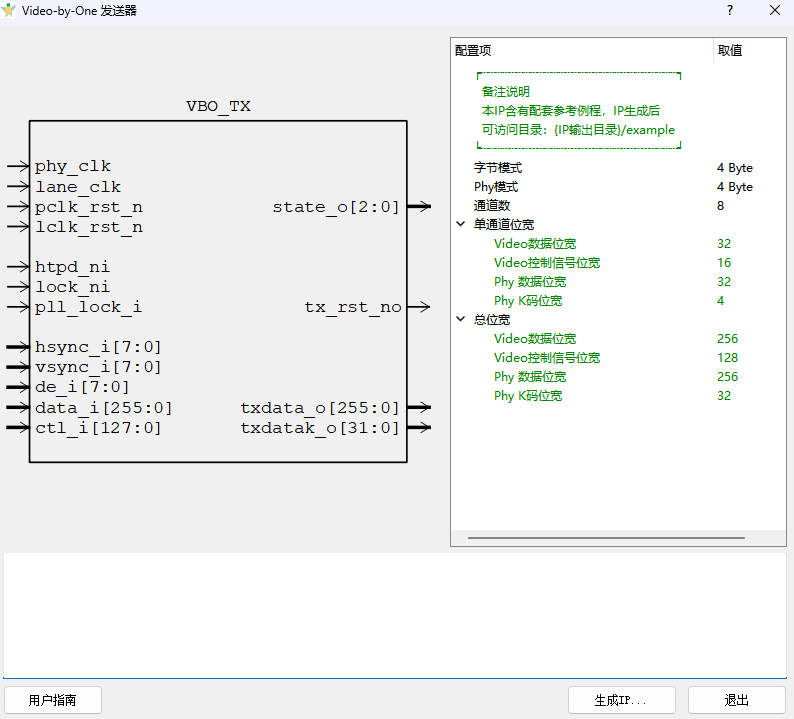Click the hsync_i[7:0] port label
Viewport: 794px width, 719px height.
[98, 347]
